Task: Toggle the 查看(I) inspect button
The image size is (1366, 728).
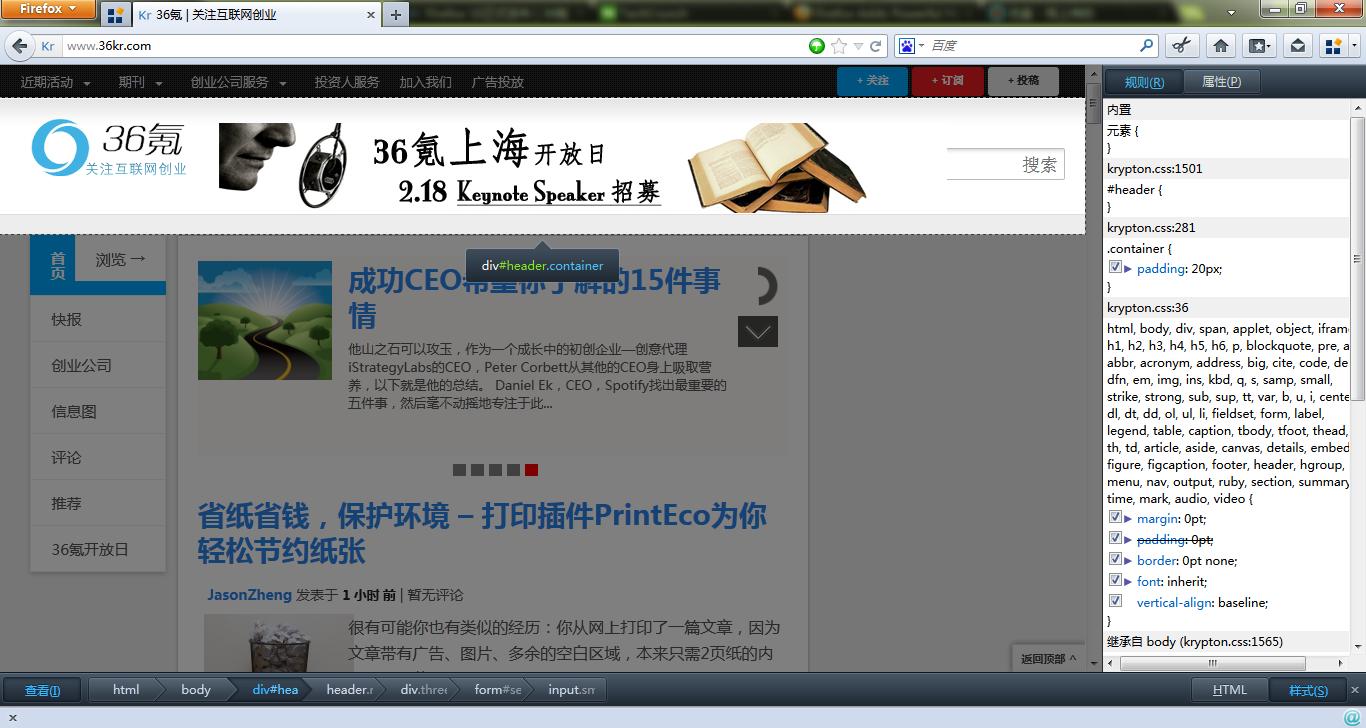Action: tap(42, 690)
